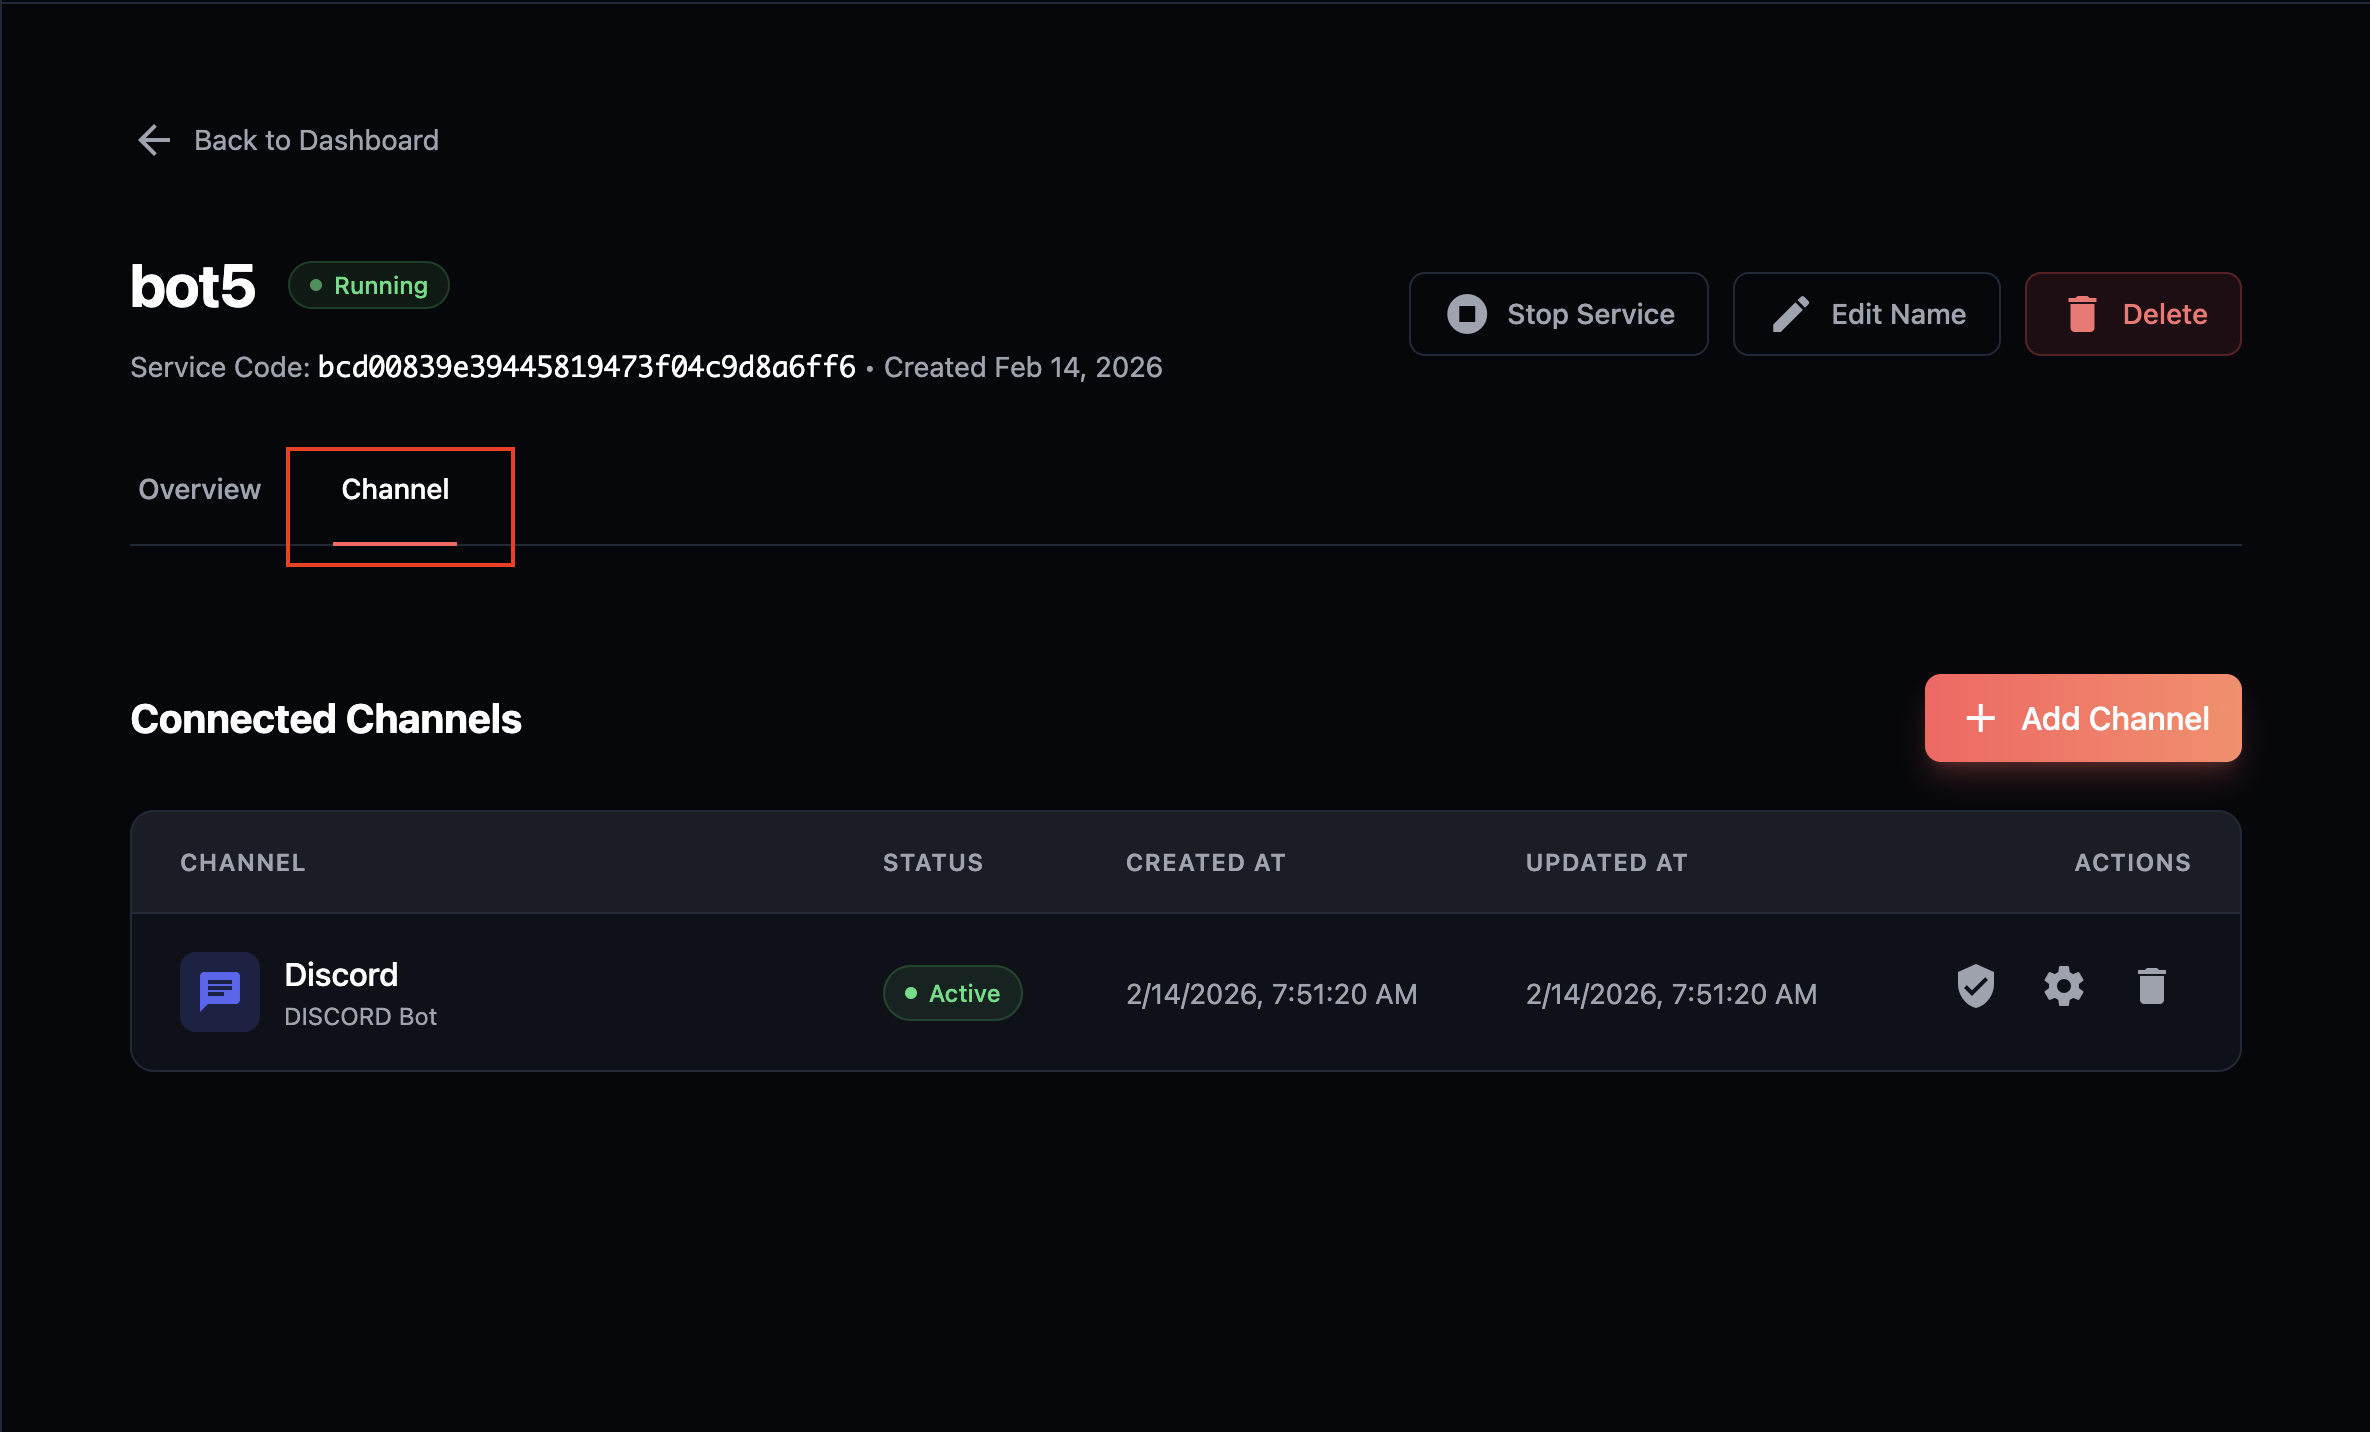
Task: Click the Edit Name button
Action: tap(1866, 314)
